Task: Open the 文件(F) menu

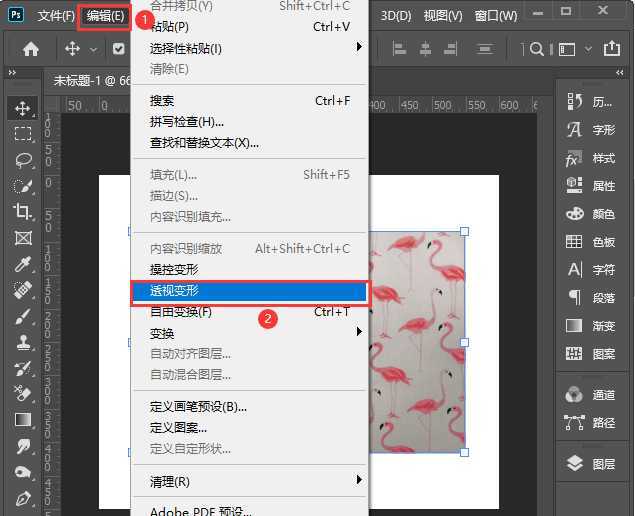Action: [x=55, y=16]
